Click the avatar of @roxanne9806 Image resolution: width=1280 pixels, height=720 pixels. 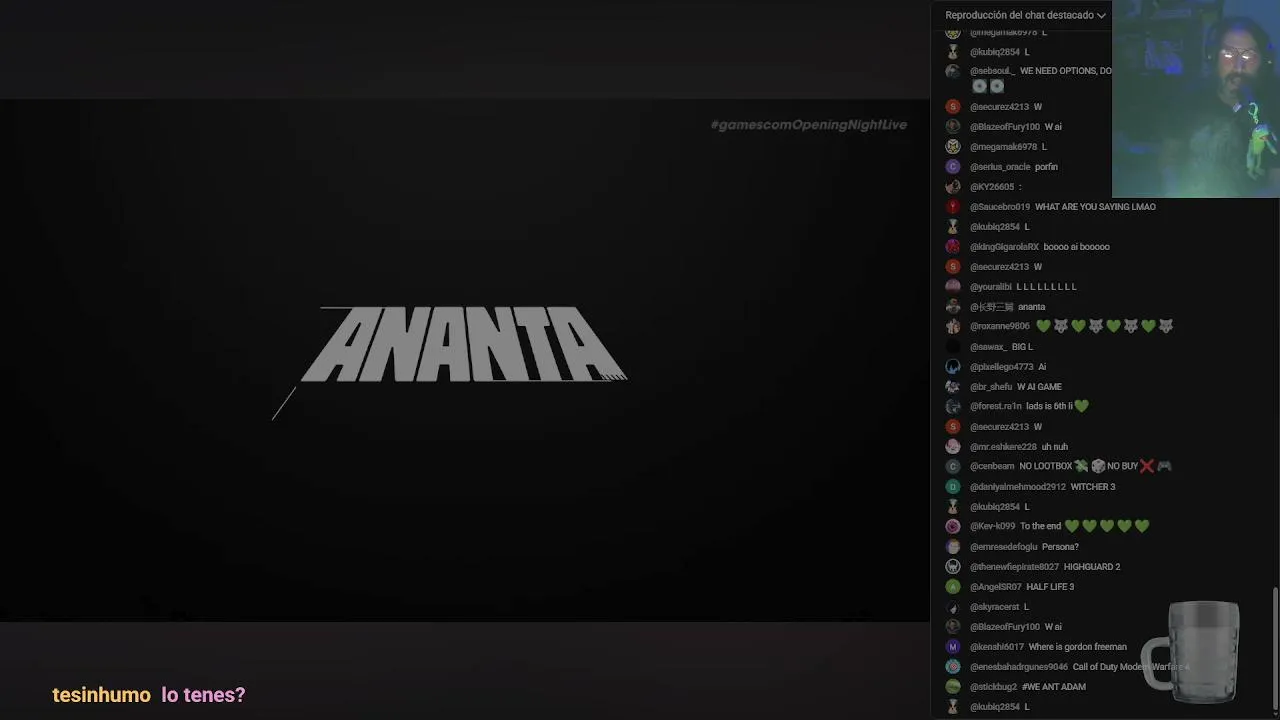click(953, 326)
